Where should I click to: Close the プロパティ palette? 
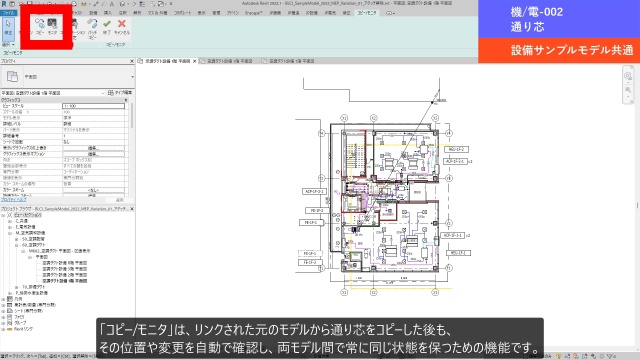(131, 61)
